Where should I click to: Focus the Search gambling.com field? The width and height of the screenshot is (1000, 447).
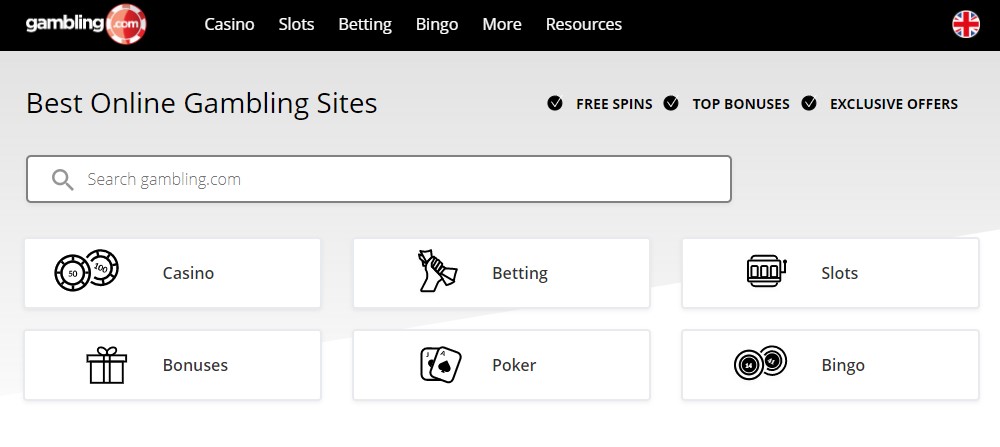[378, 179]
